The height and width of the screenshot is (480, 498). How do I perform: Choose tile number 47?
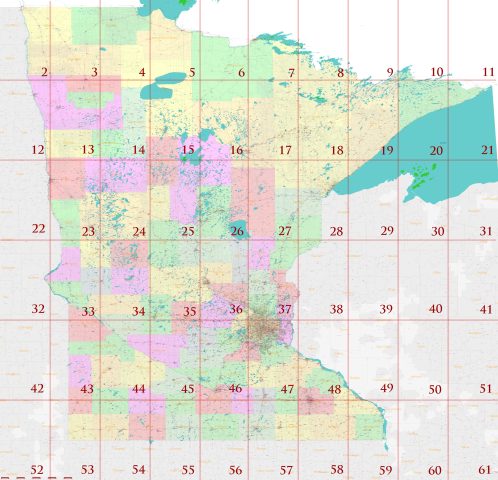point(287,389)
